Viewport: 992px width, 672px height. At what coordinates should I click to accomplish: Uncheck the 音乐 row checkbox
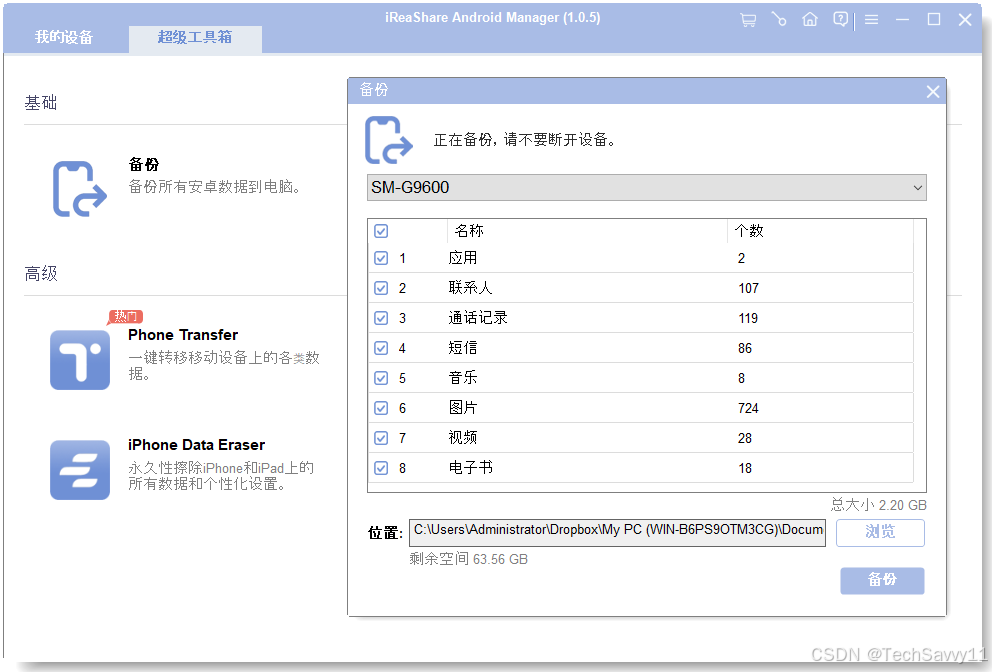click(381, 378)
